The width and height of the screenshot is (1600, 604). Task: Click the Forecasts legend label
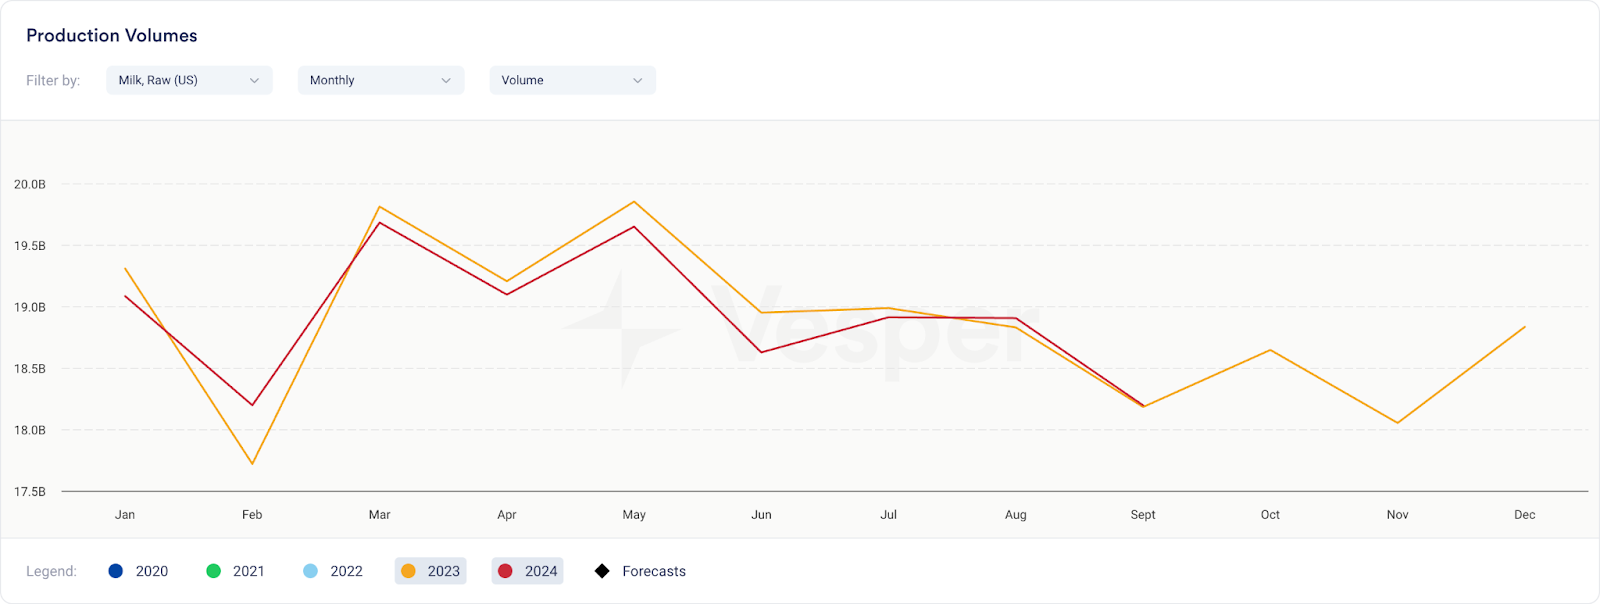point(654,571)
